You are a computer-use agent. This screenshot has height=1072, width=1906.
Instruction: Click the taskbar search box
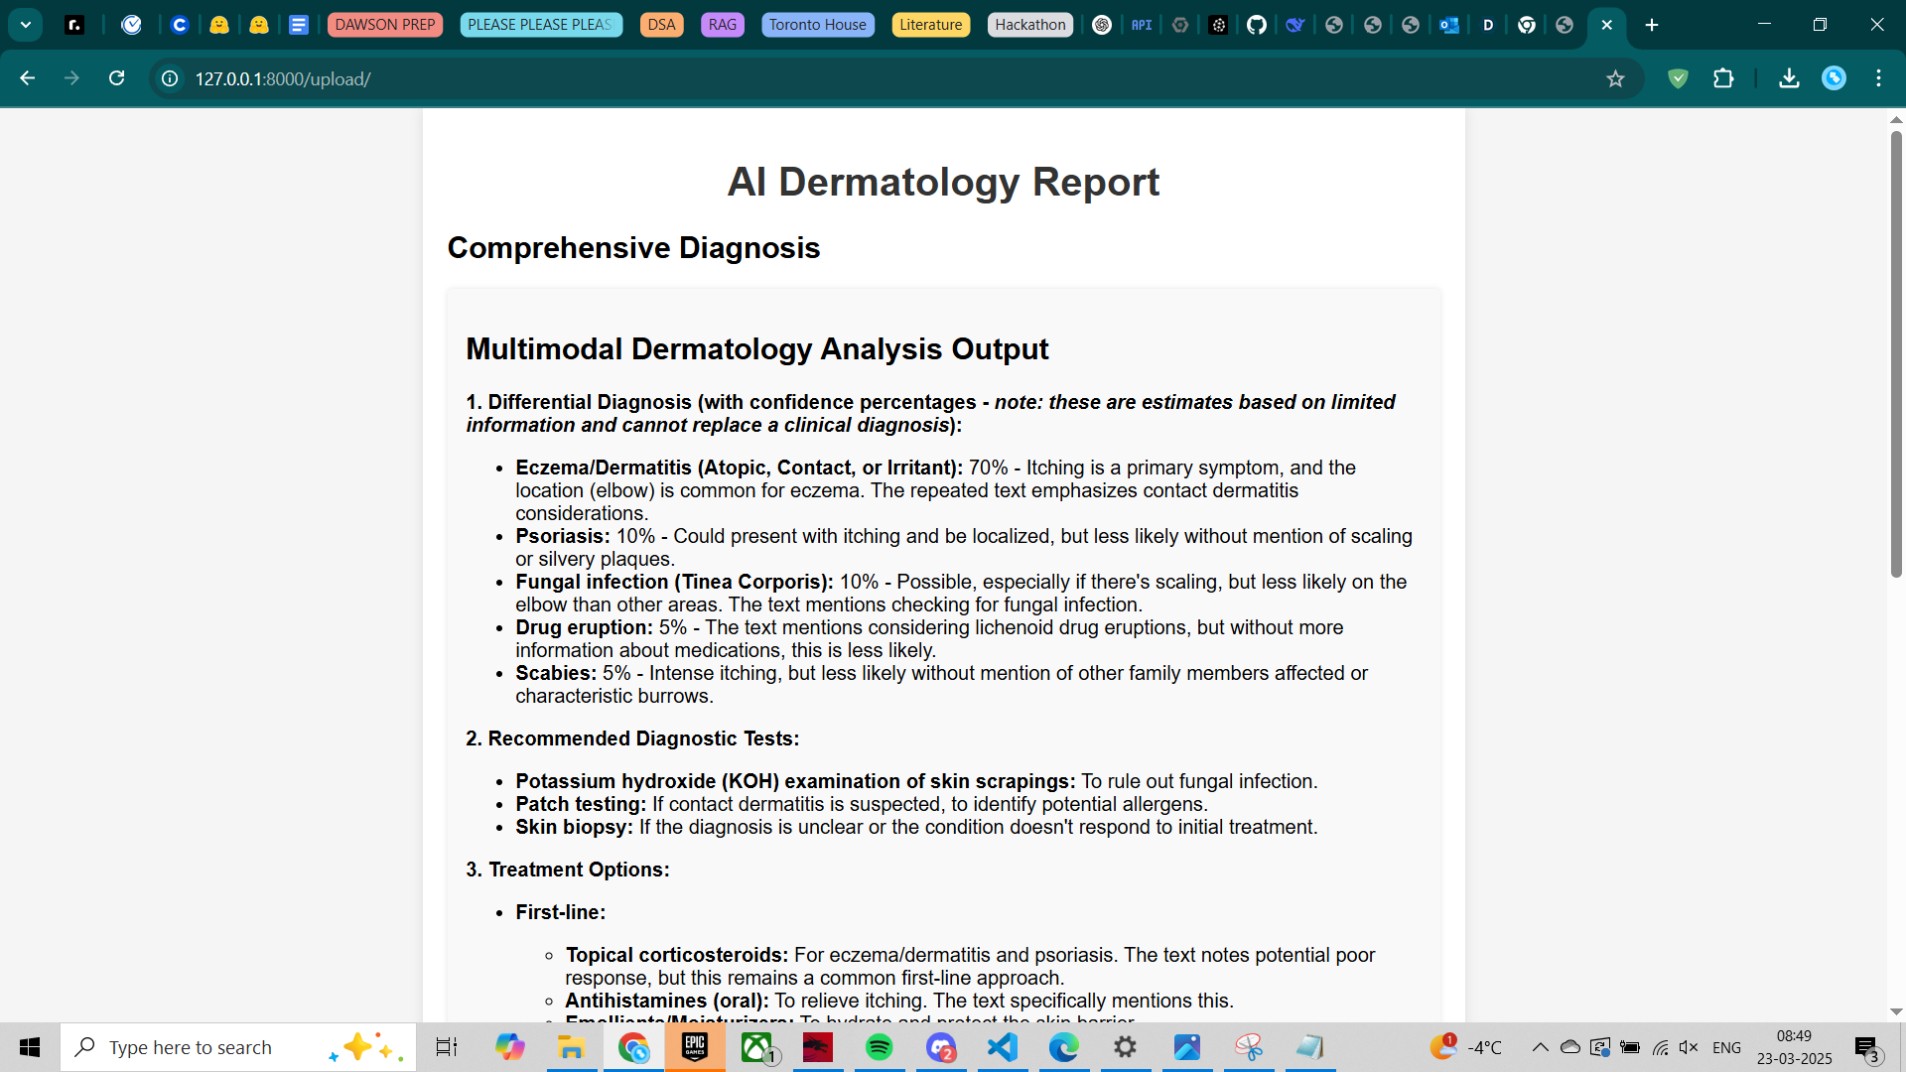tap(238, 1047)
